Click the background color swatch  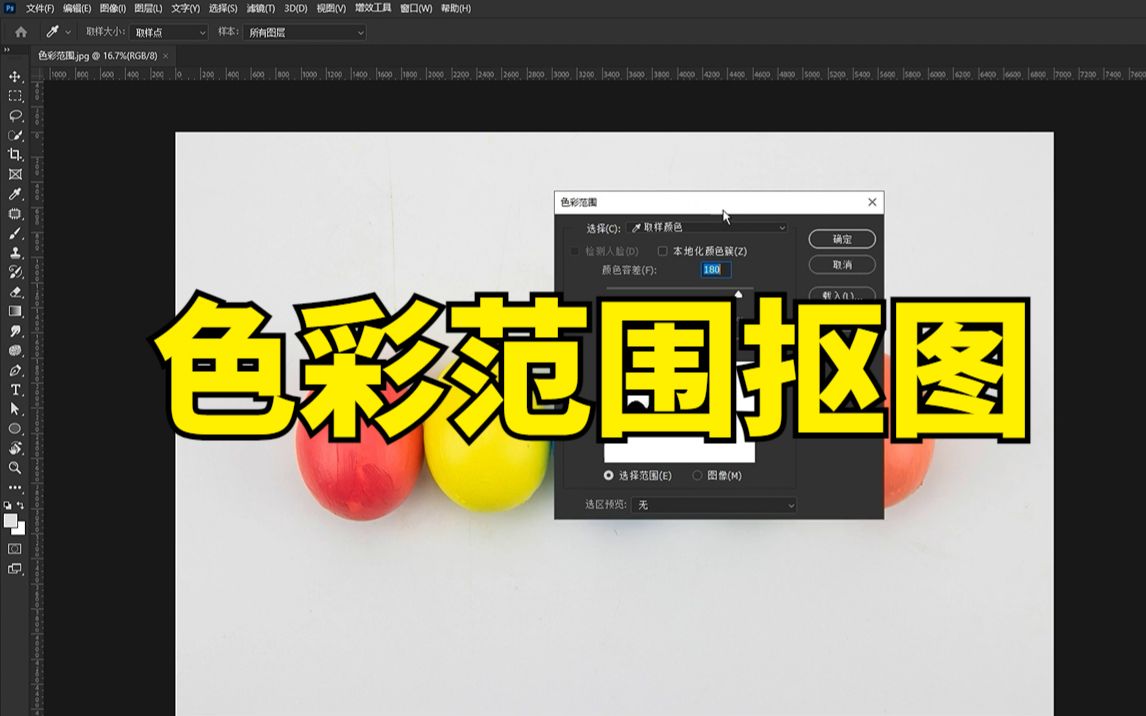click(20, 530)
